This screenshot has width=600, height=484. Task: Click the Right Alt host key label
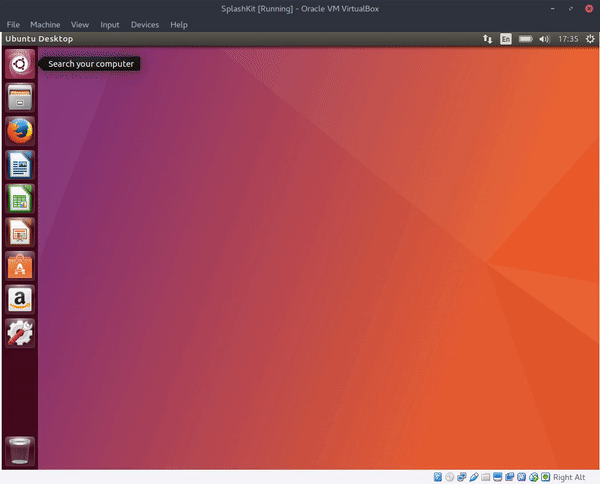coord(569,477)
